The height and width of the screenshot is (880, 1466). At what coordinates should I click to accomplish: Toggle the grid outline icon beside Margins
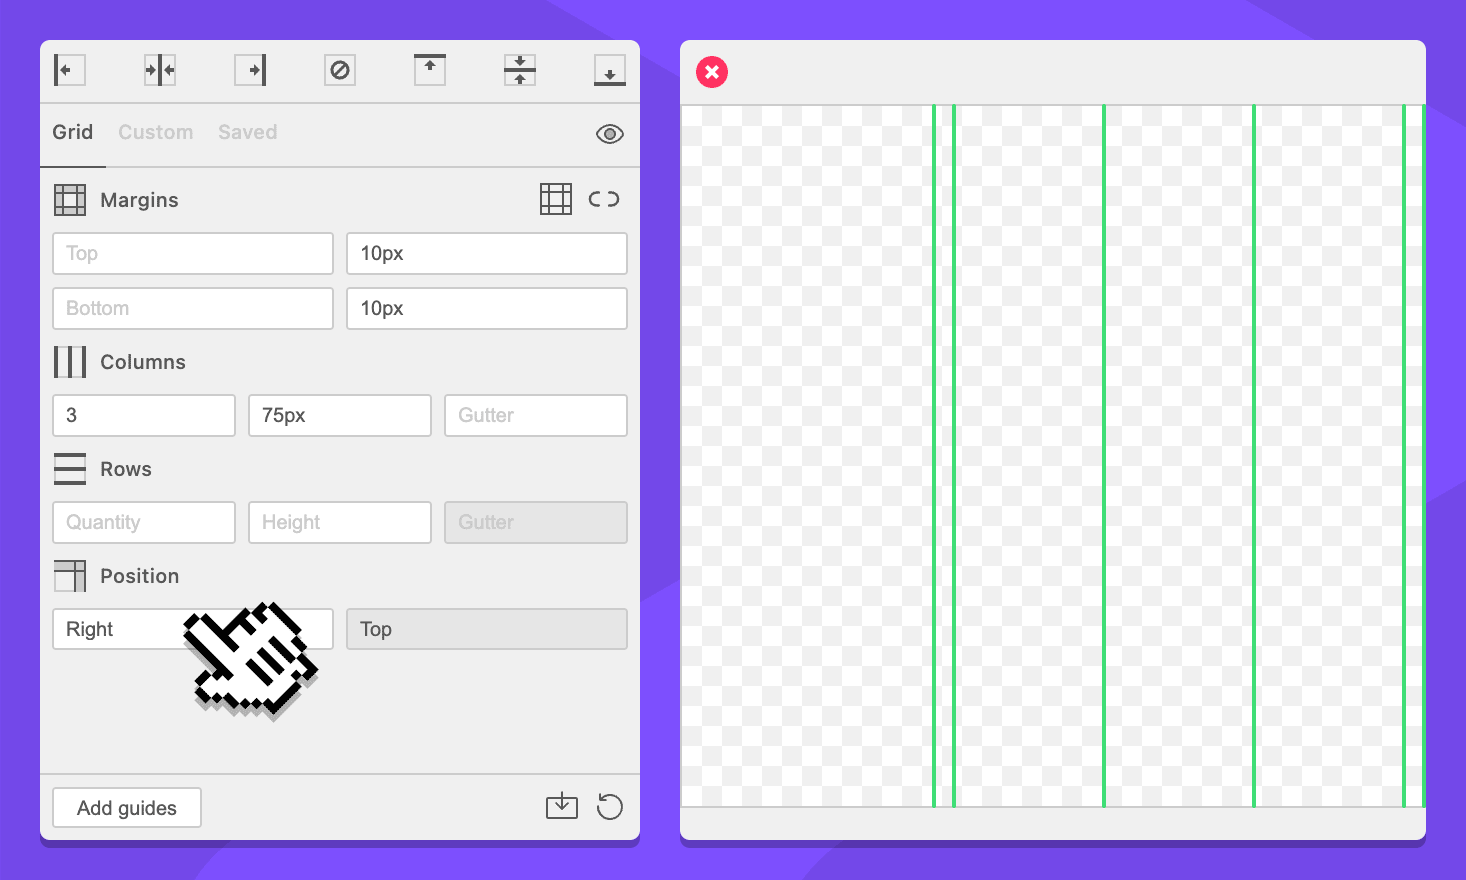click(x=556, y=199)
